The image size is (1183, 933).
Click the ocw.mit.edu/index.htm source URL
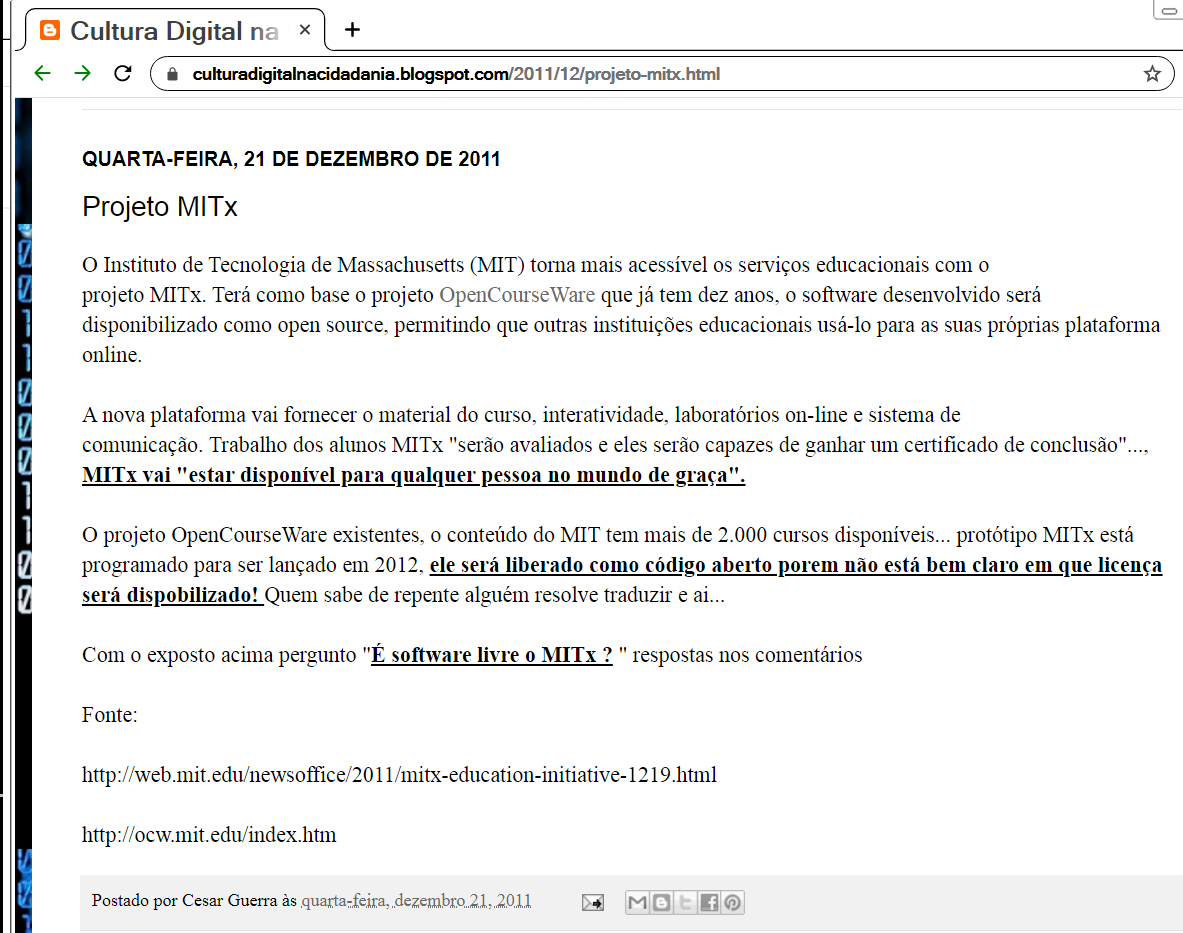(x=209, y=835)
